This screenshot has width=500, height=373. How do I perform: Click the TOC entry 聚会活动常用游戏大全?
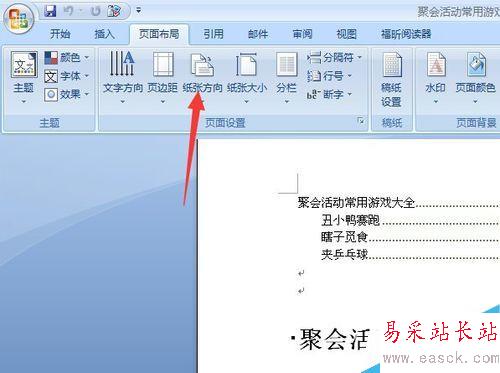click(356, 202)
